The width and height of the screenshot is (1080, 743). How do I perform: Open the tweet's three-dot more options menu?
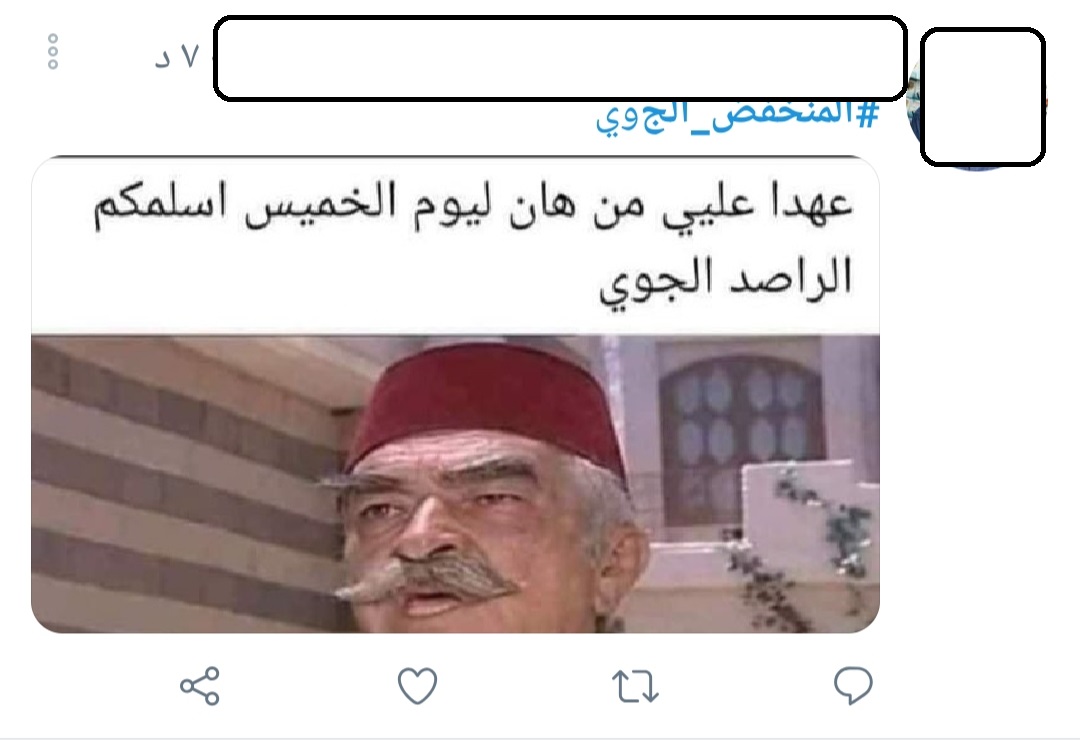click(53, 52)
